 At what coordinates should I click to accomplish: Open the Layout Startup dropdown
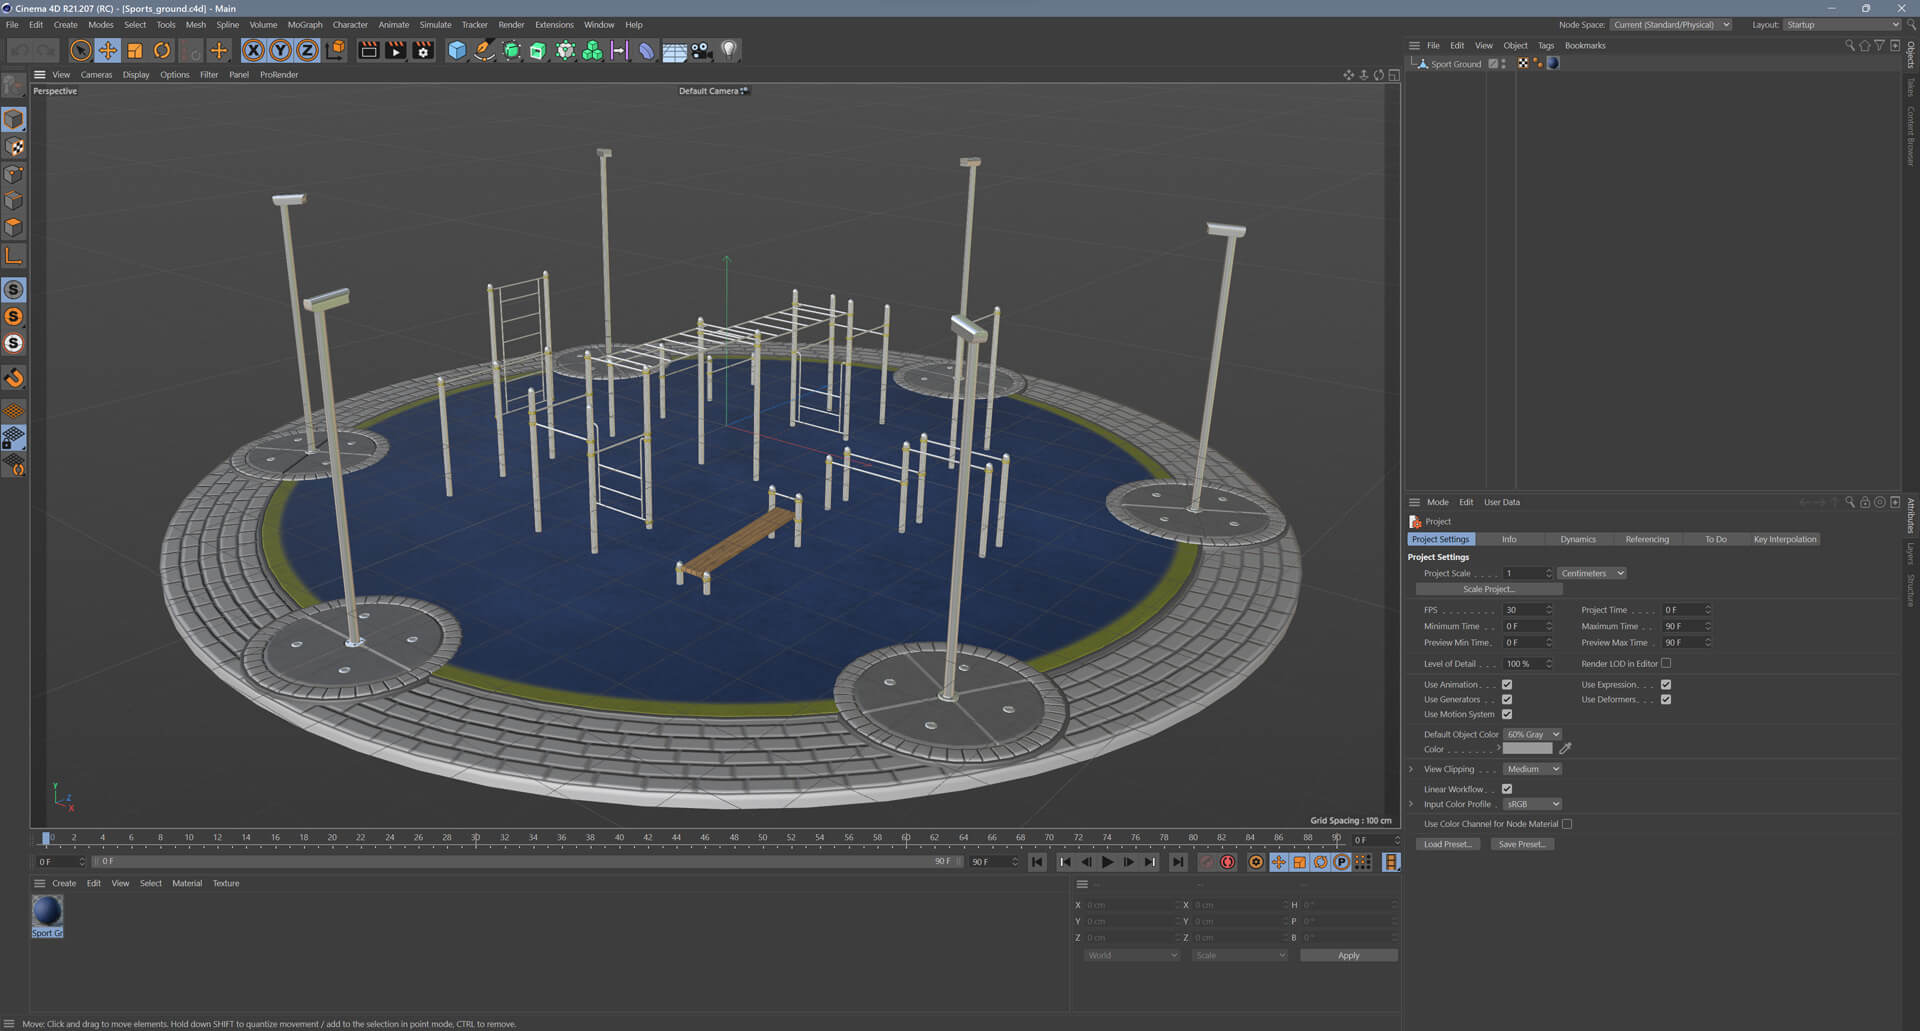tap(1842, 25)
